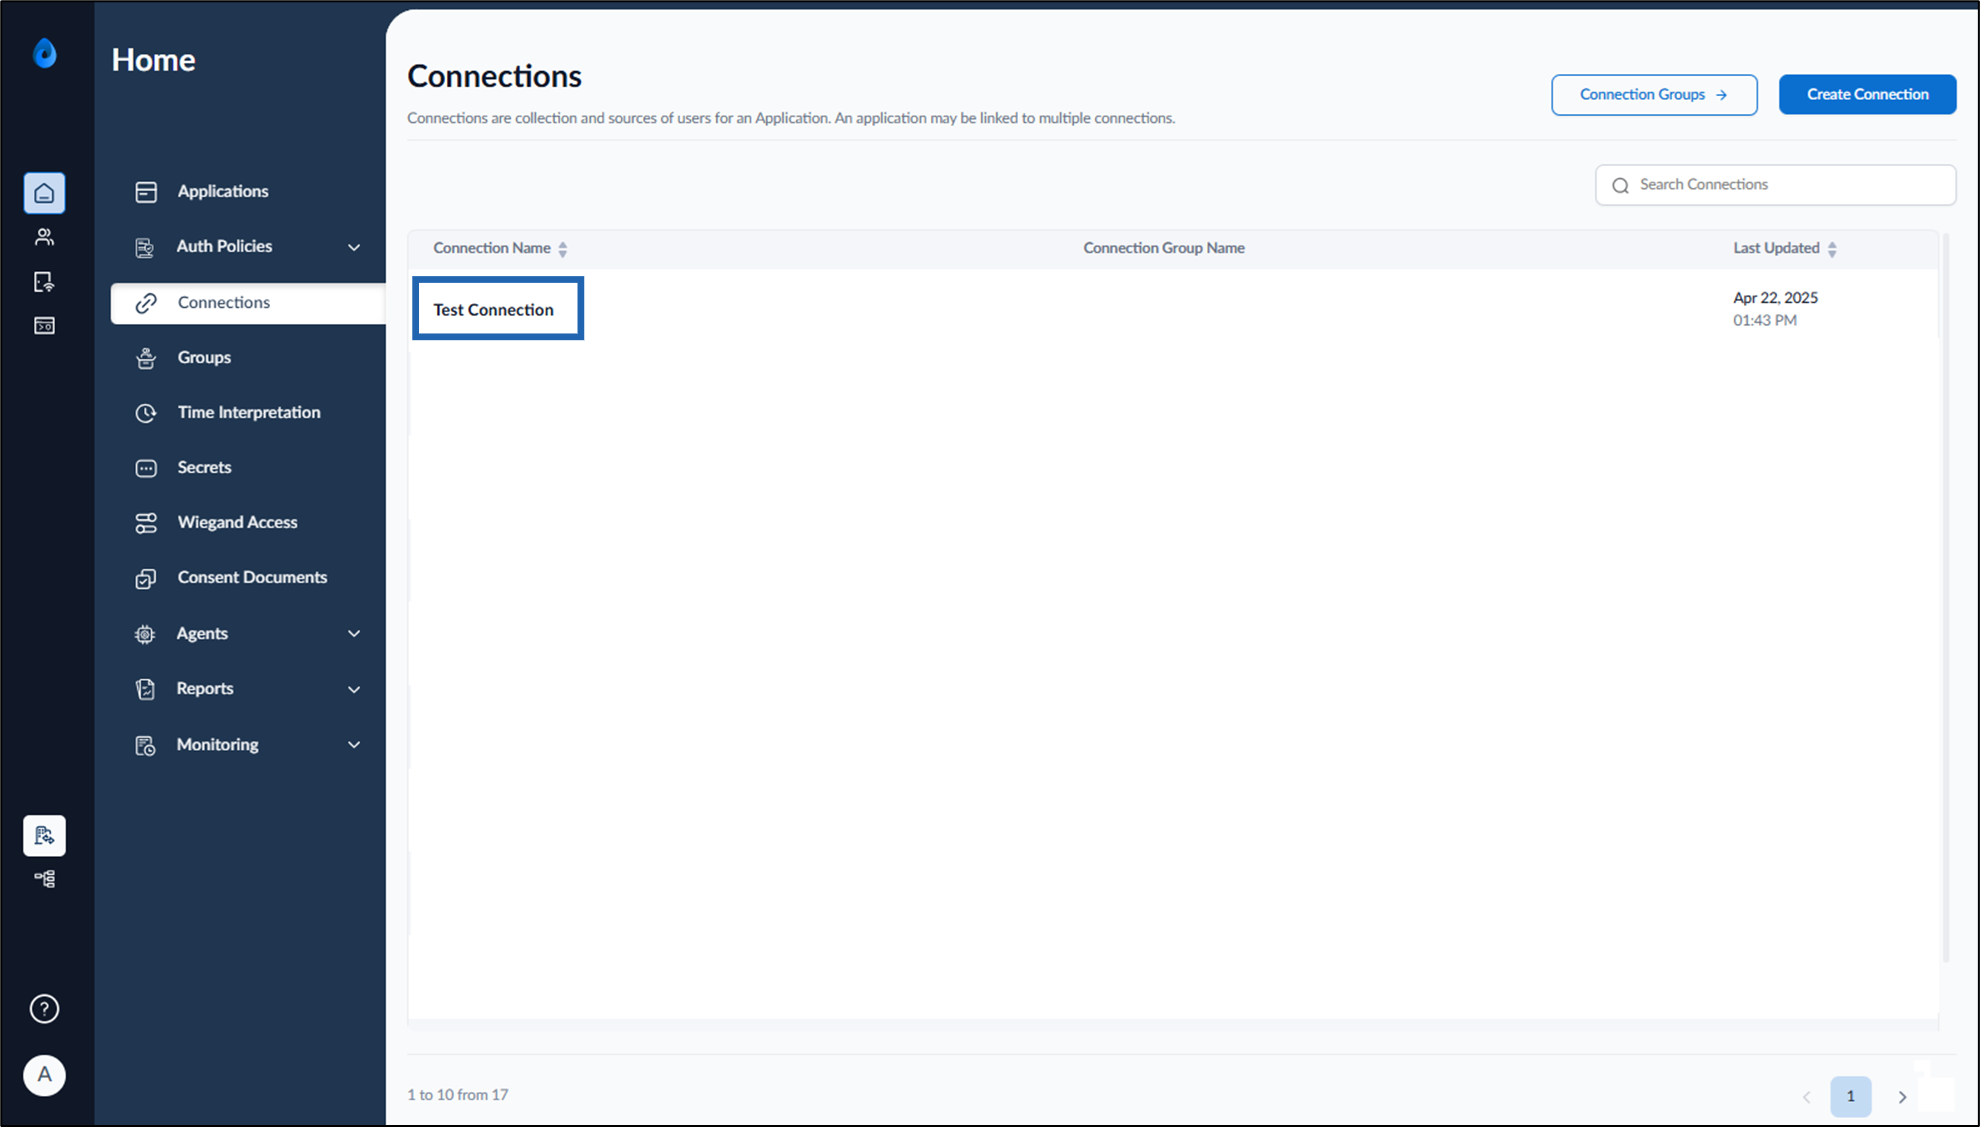Open Connection Groups button
The height and width of the screenshot is (1127, 1980).
click(1654, 94)
